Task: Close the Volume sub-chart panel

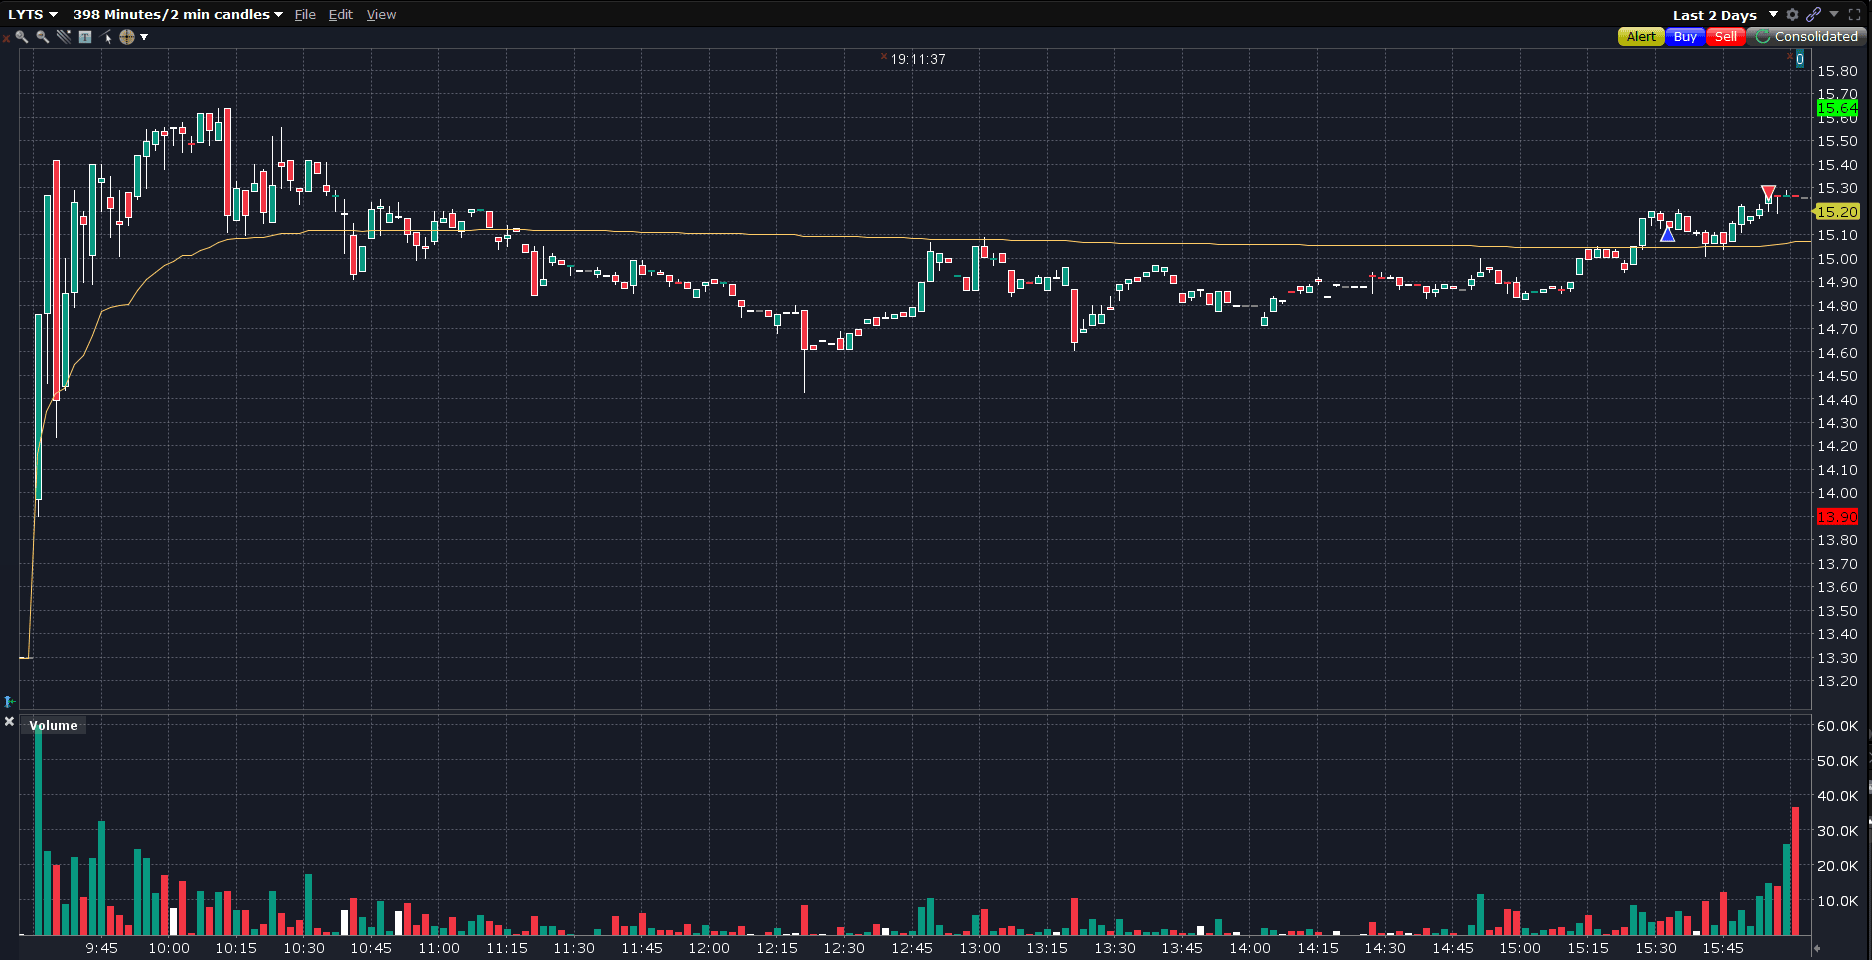Action: pos(10,721)
